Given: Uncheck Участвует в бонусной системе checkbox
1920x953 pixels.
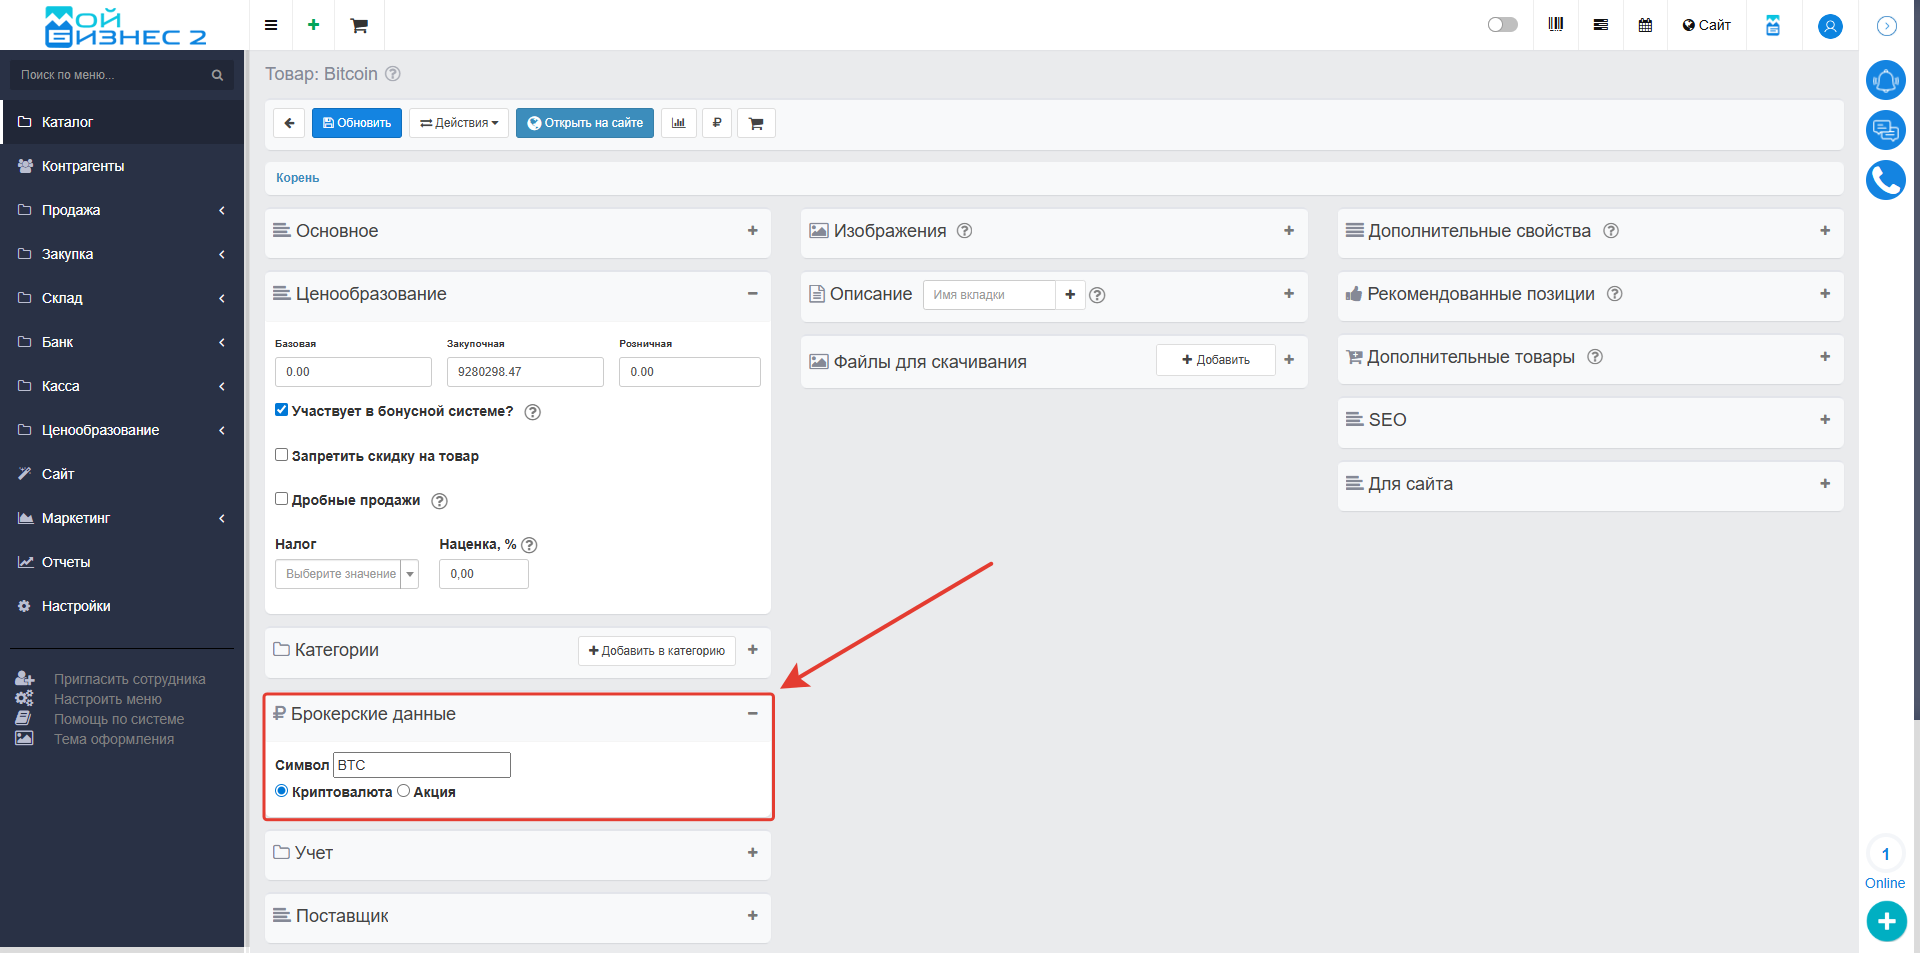Looking at the screenshot, I should 281,410.
